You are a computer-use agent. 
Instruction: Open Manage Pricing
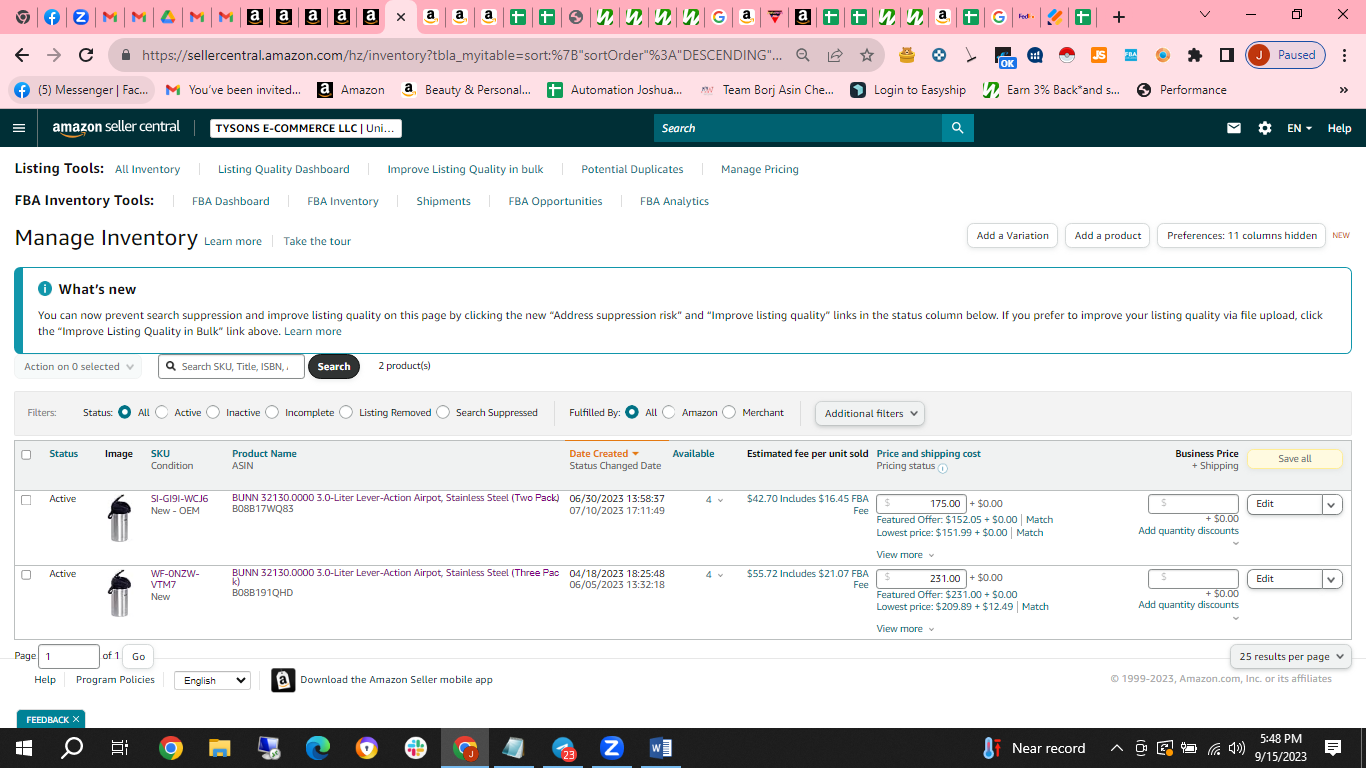point(760,169)
